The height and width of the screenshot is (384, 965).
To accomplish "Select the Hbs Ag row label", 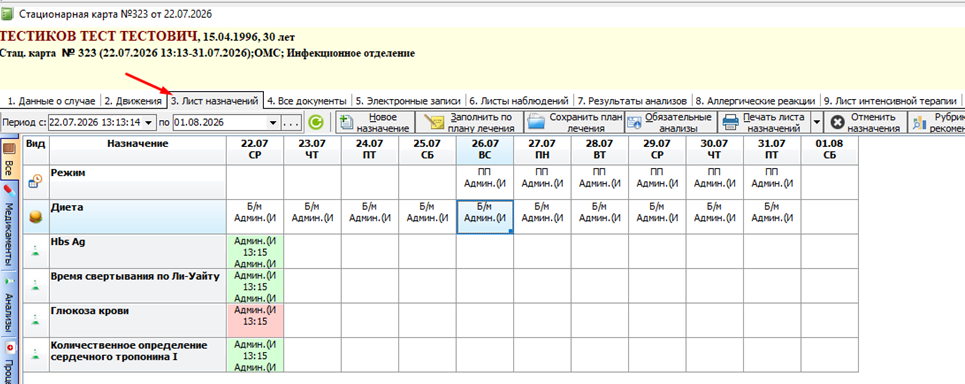I will [138, 250].
